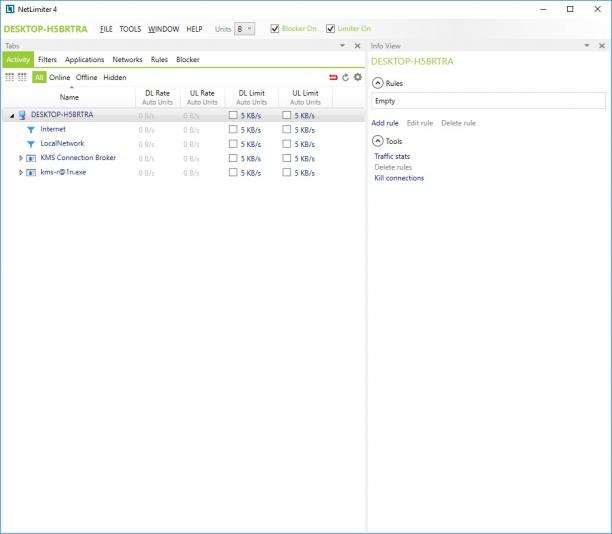Click the UL Rate column header

click(202, 97)
